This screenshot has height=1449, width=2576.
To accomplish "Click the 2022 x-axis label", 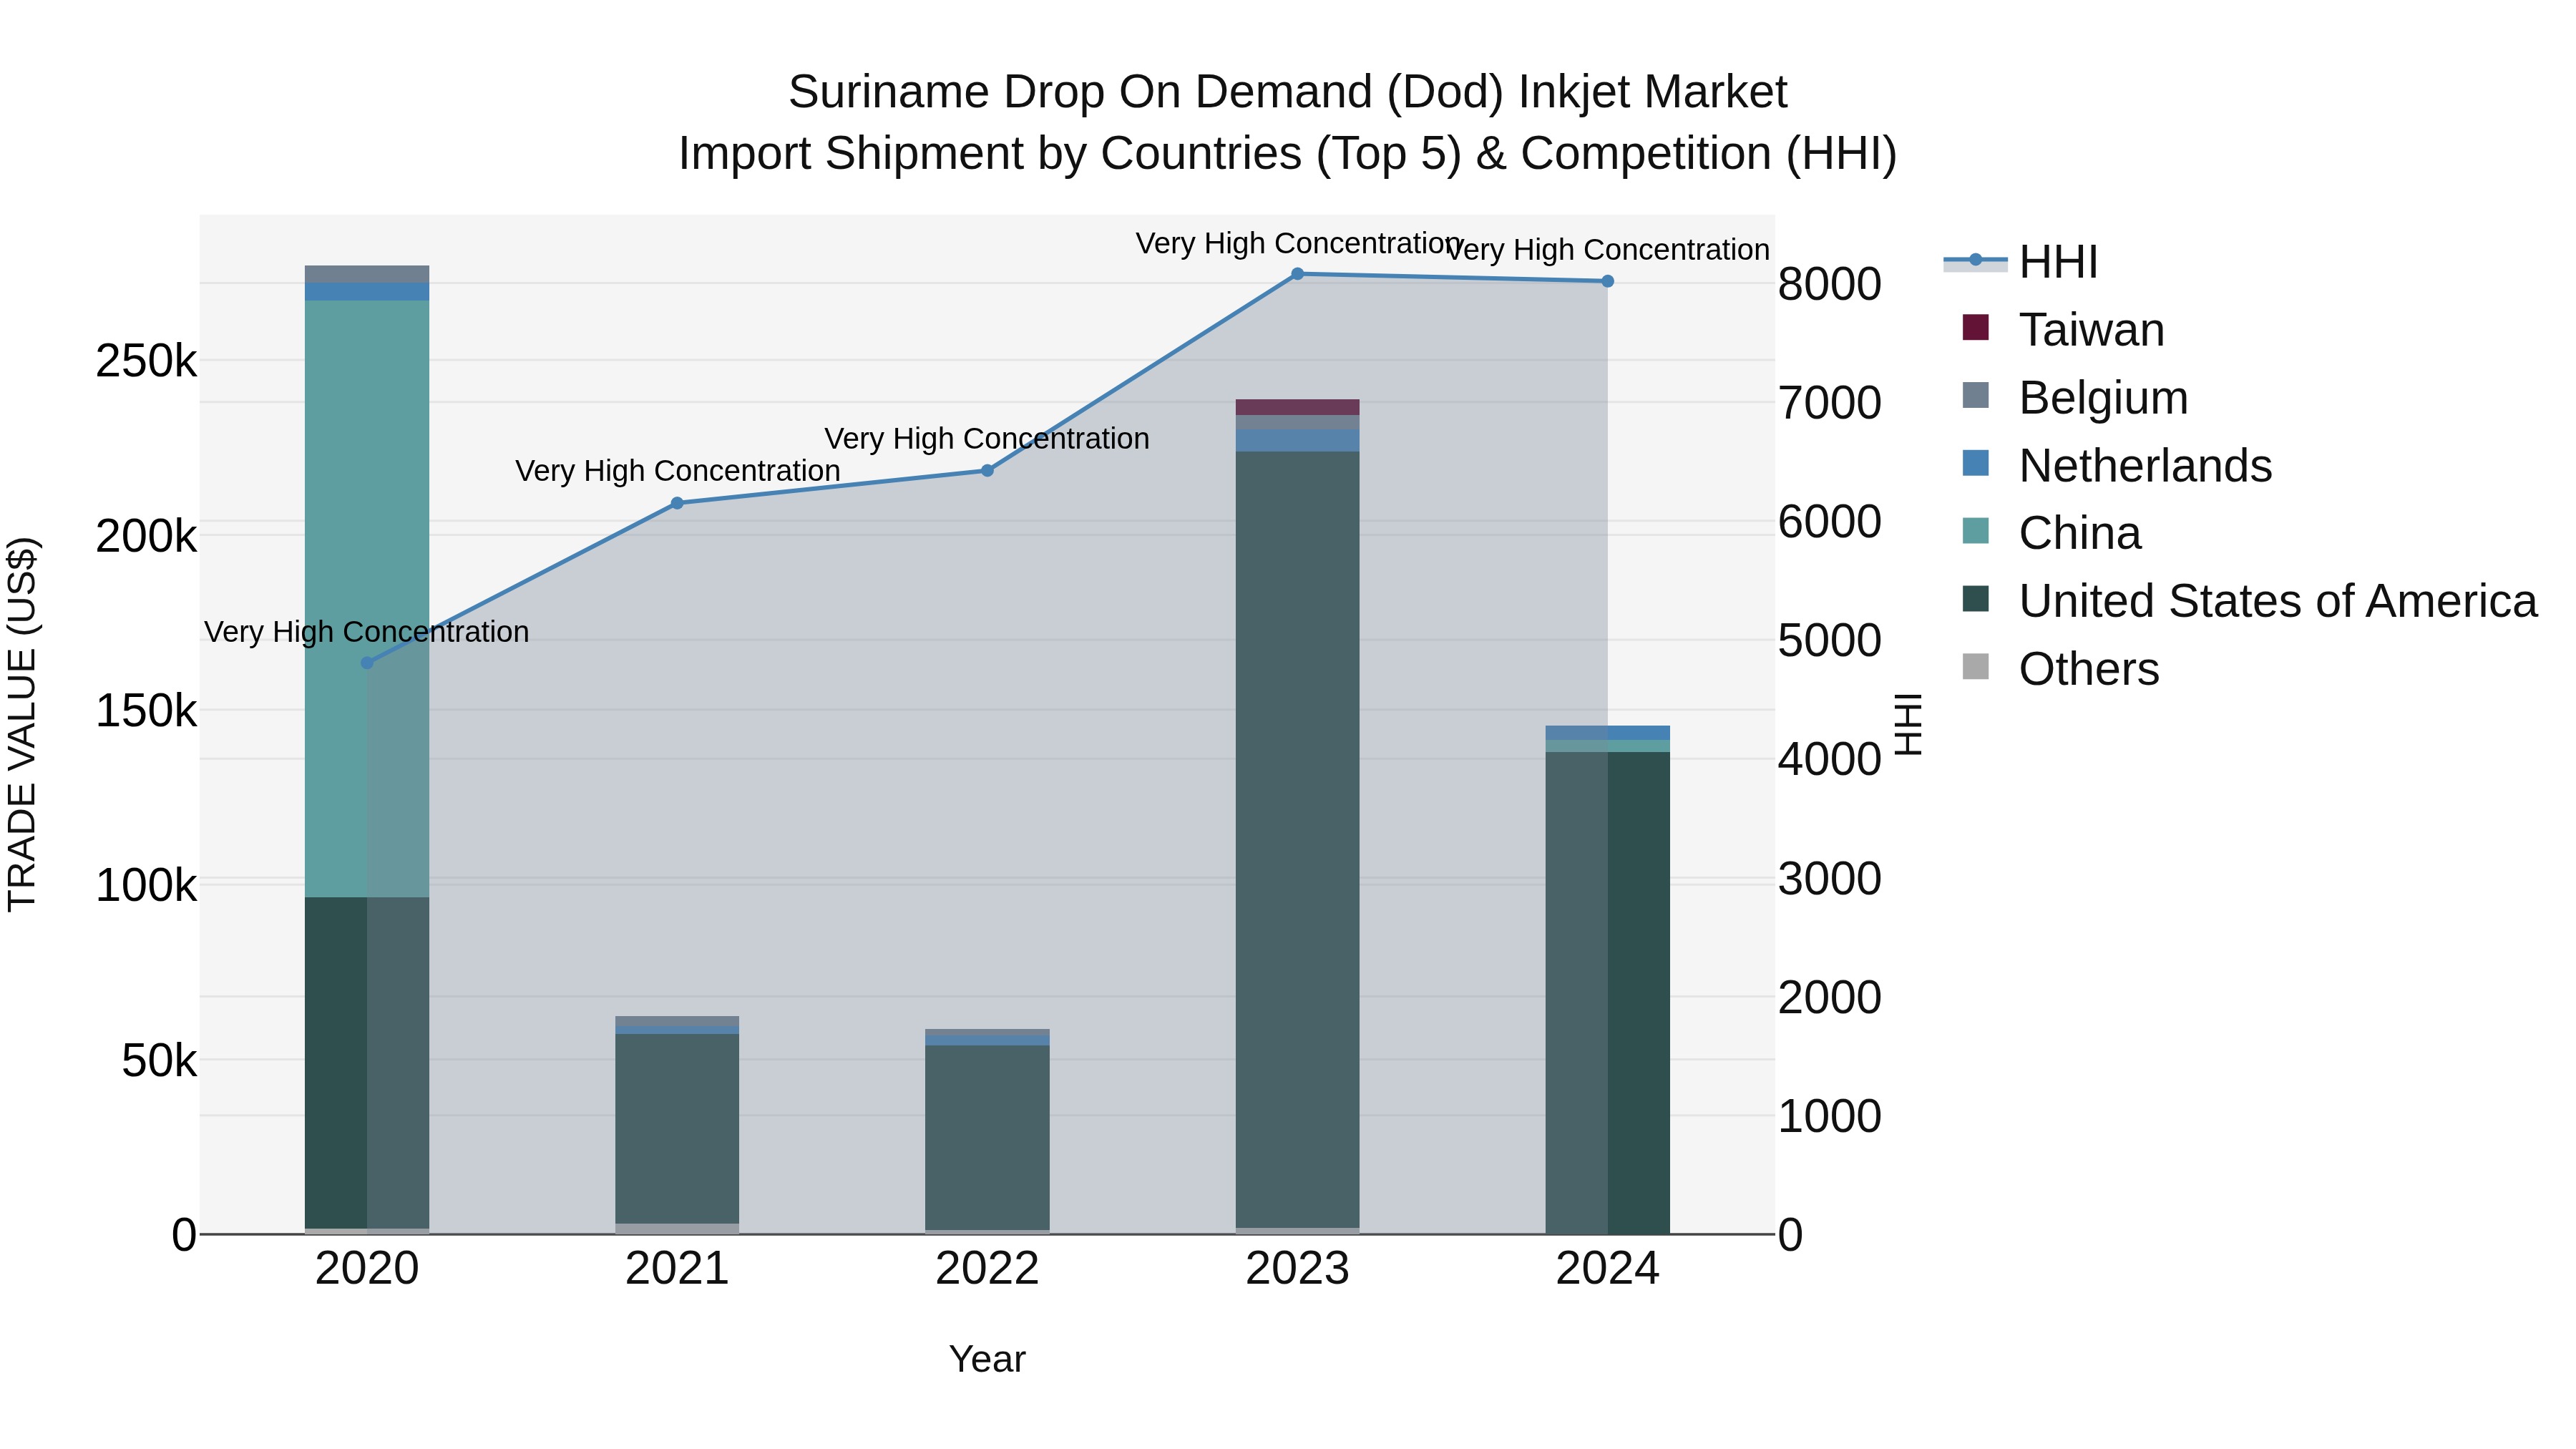I will (987, 1269).
